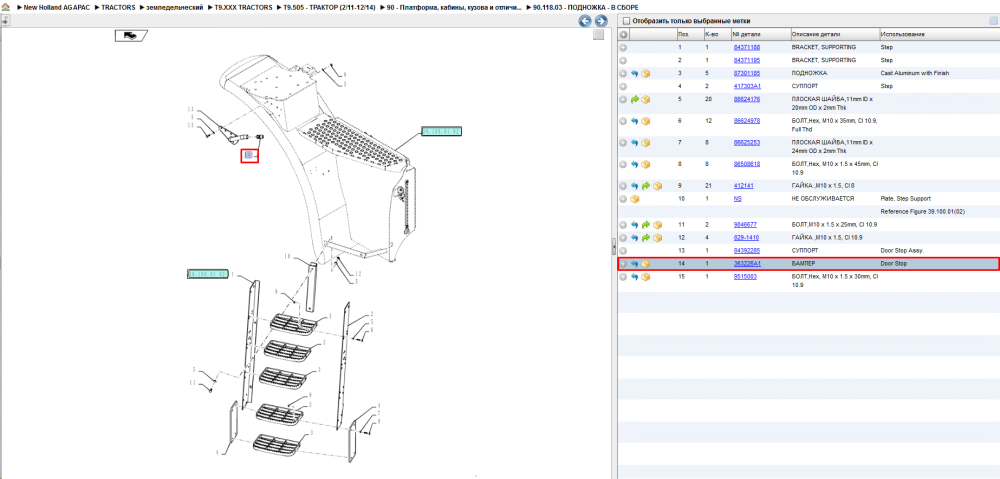1000x479 pixels.
Task: Click the gray square button above diagram
Action: point(598,35)
